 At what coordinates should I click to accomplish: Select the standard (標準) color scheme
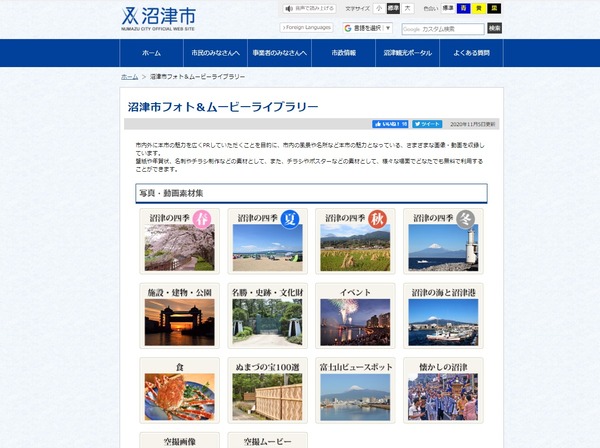(448, 8)
